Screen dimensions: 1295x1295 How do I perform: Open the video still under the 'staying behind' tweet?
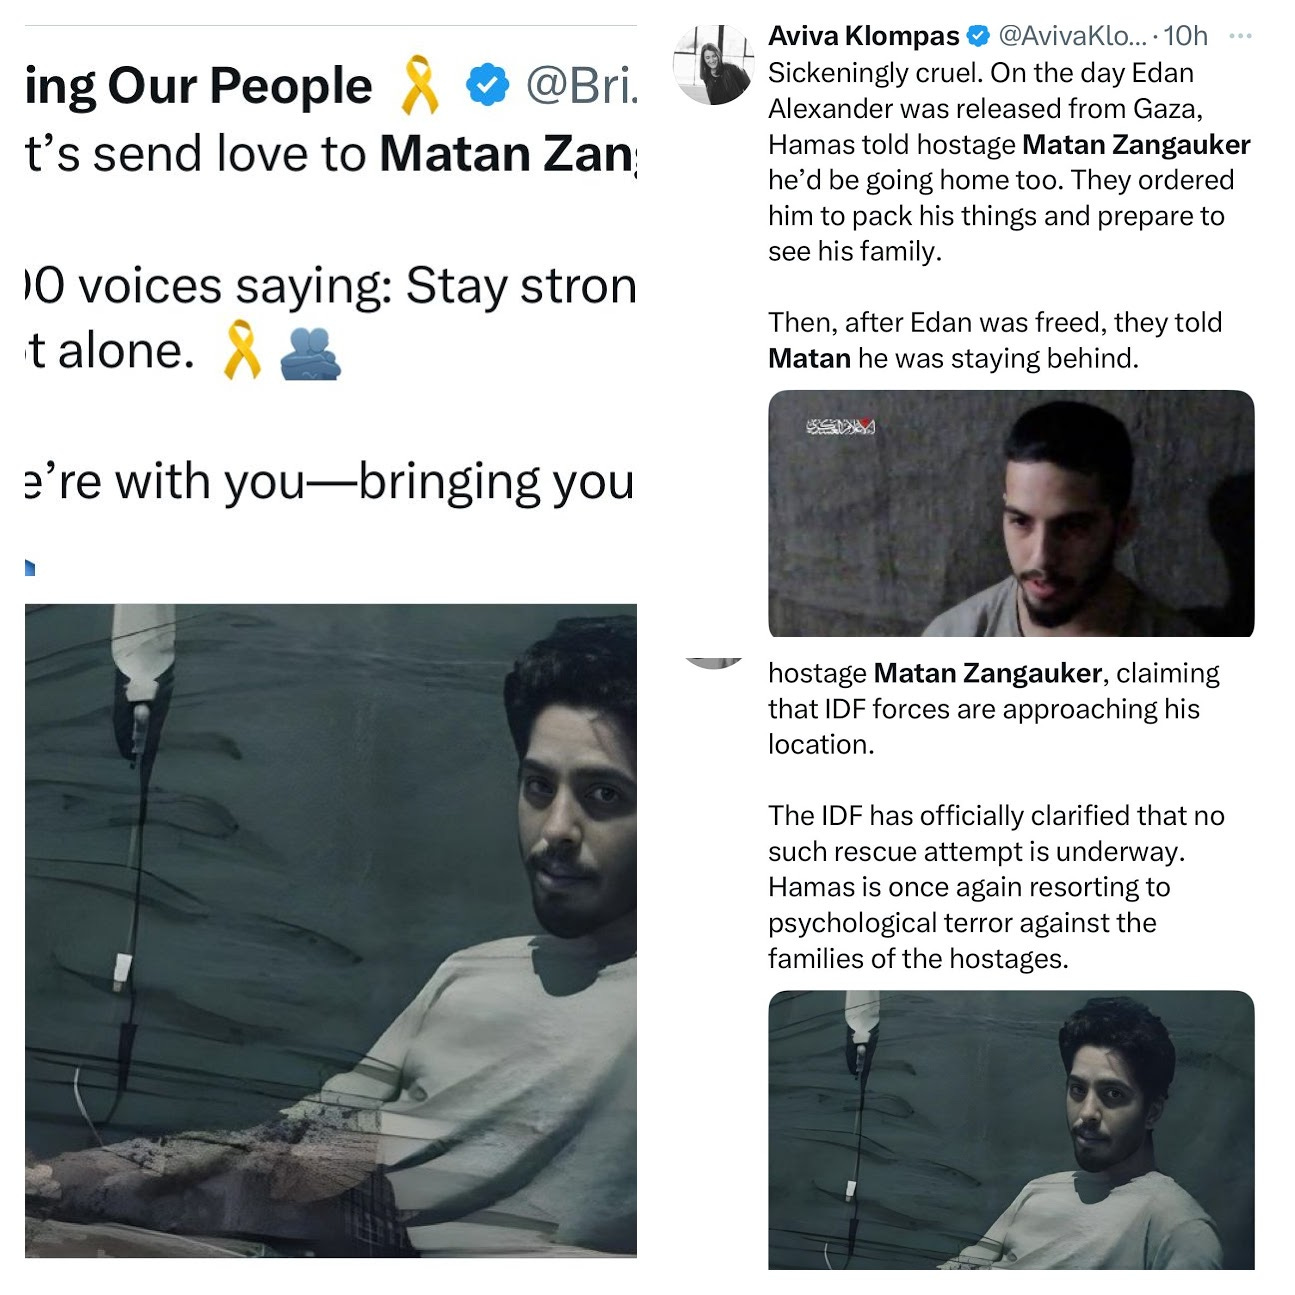click(x=1011, y=513)
